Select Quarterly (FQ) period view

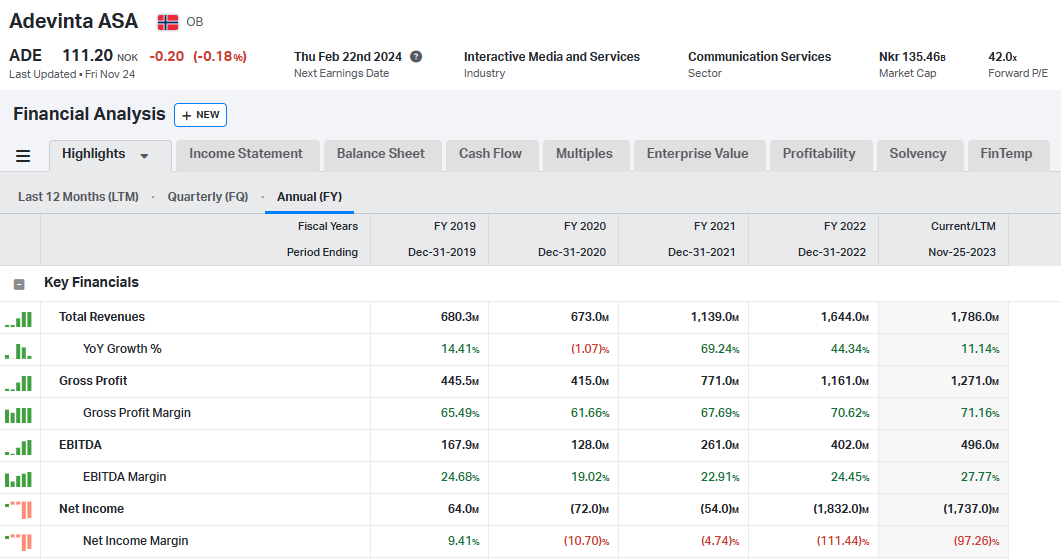point(208,197)
